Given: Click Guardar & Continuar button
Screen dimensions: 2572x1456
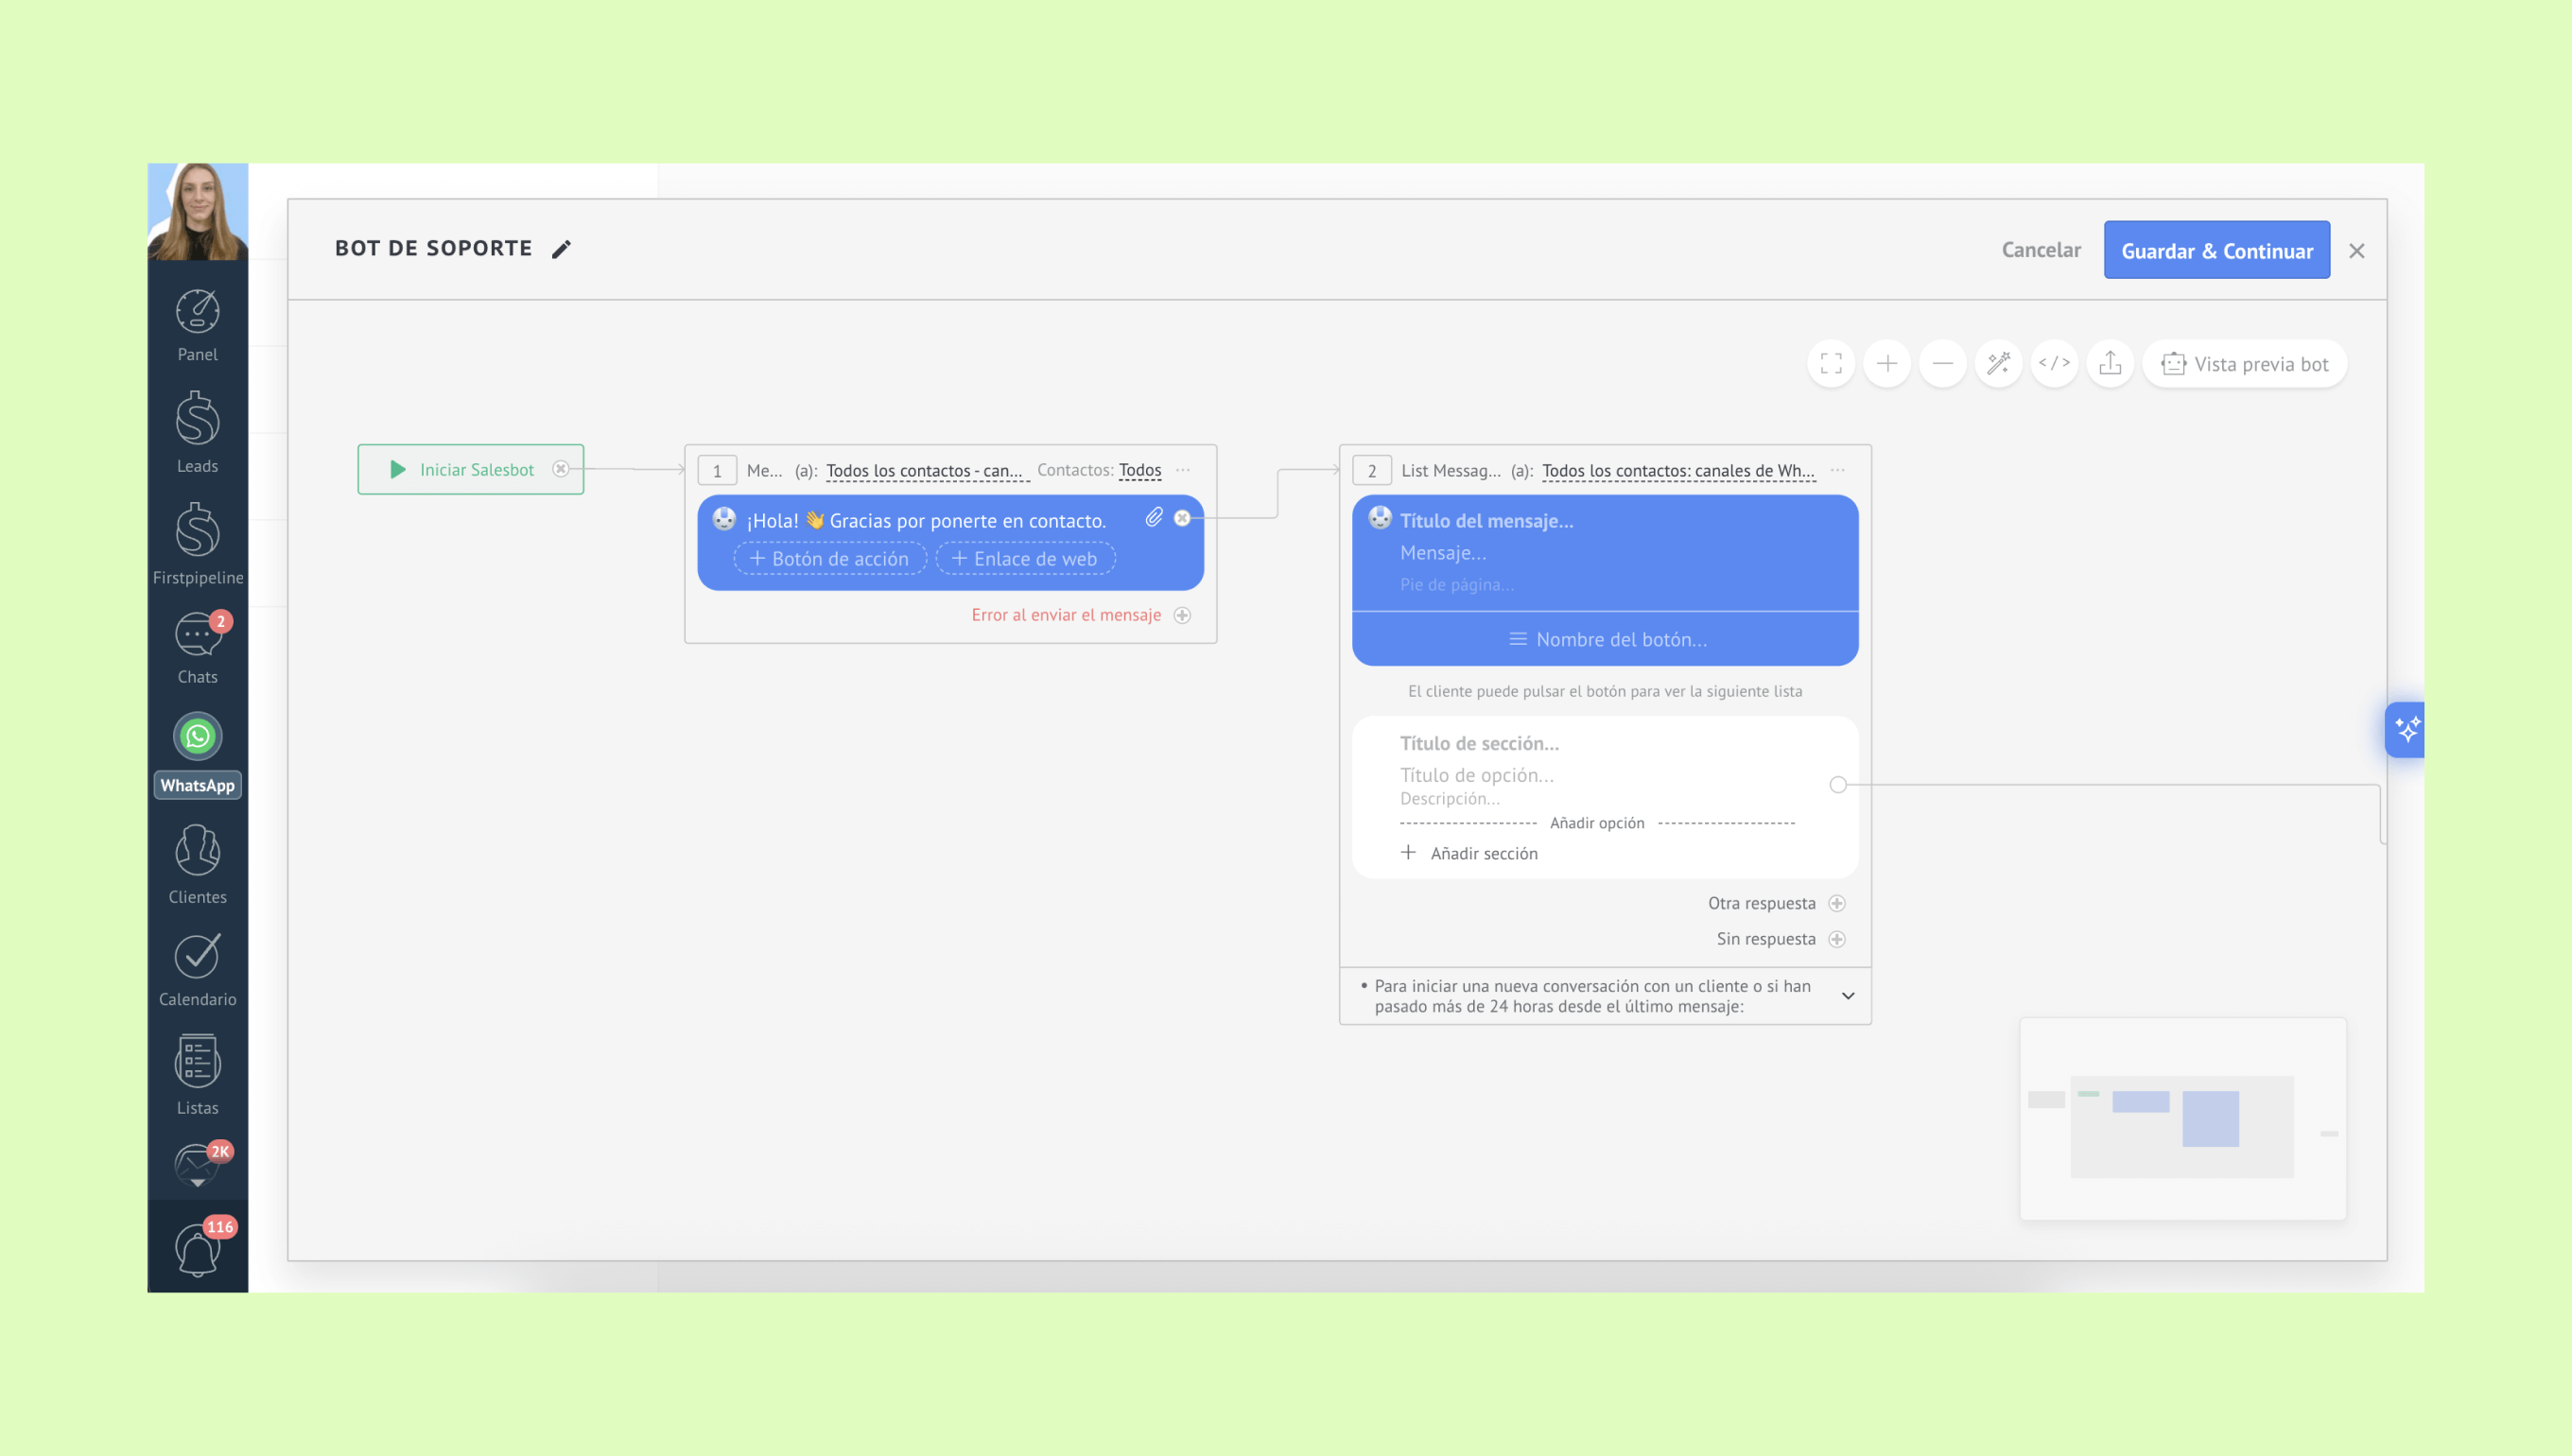Looking at the screenshot, I should click(x=2217, y=250).
